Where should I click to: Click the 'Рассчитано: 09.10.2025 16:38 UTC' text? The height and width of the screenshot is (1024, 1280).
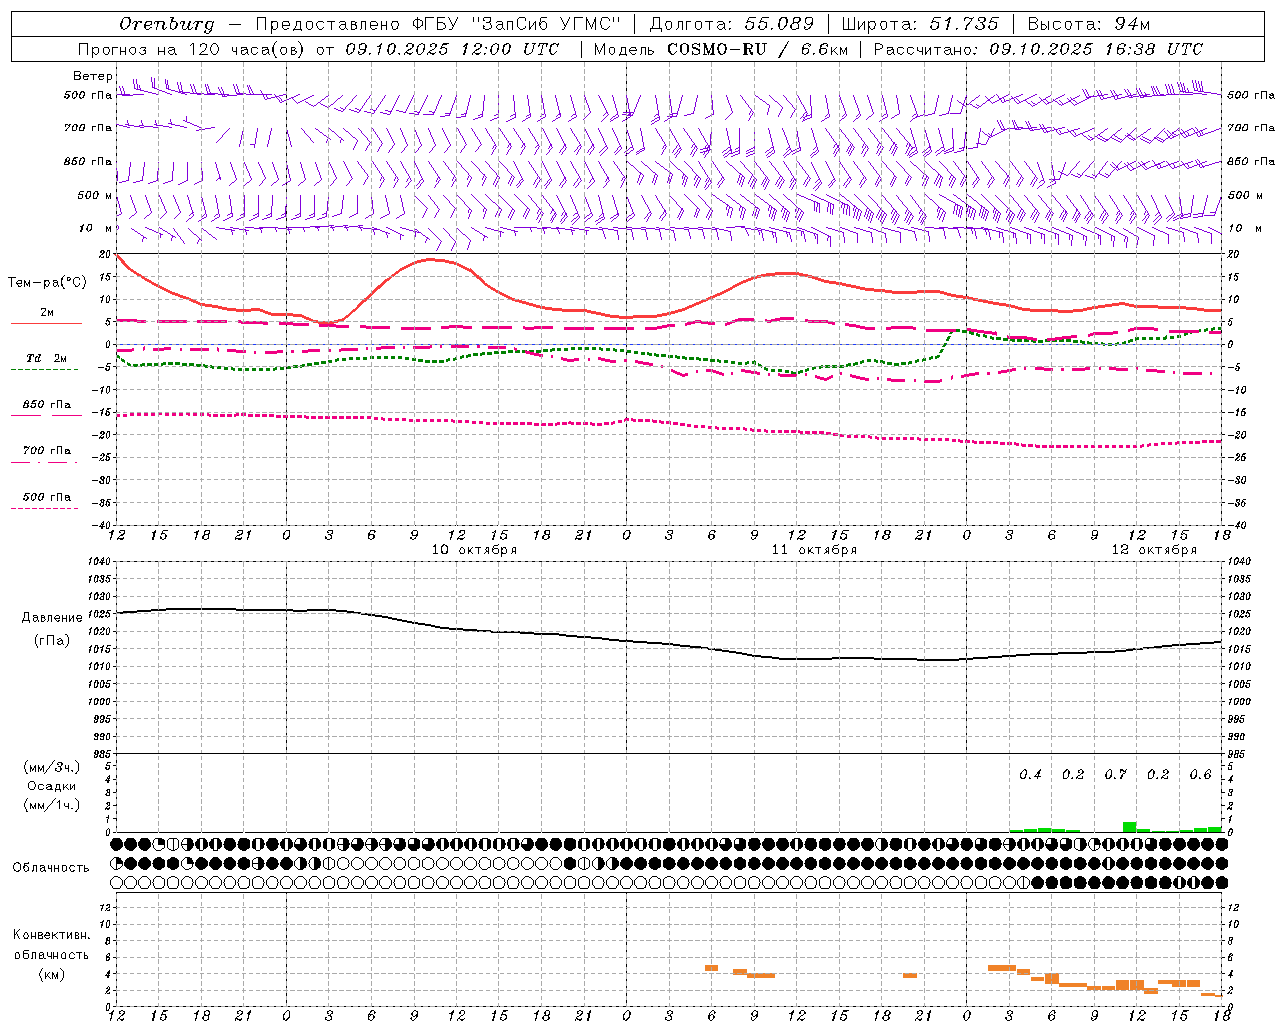click(x=1038, y=49)
